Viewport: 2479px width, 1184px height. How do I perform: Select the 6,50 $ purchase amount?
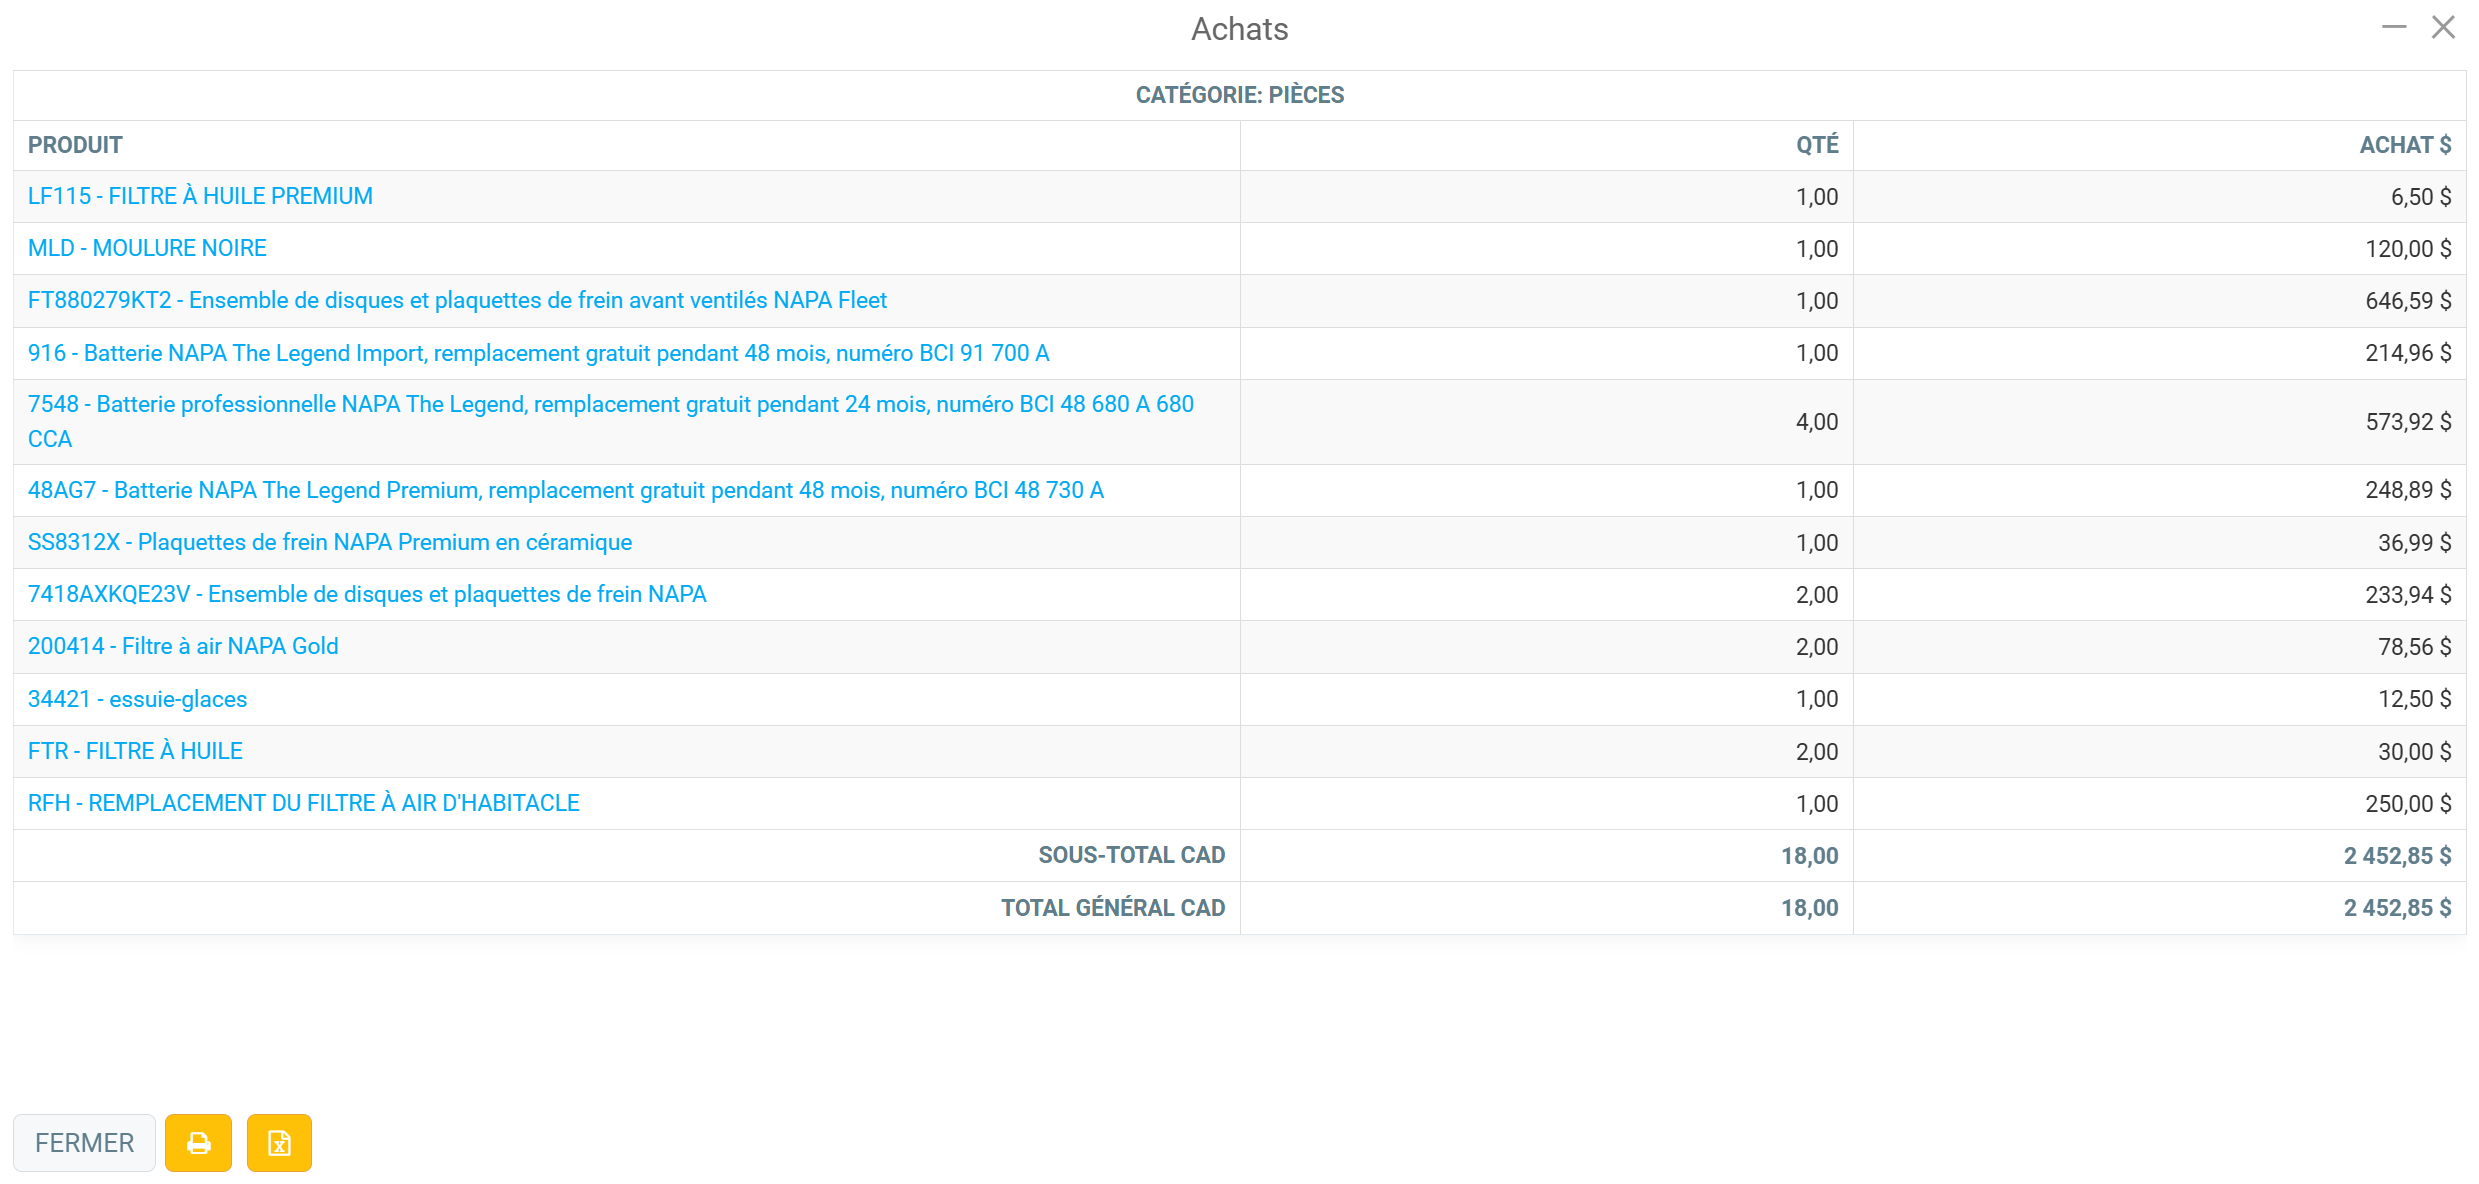(2421, 197)
